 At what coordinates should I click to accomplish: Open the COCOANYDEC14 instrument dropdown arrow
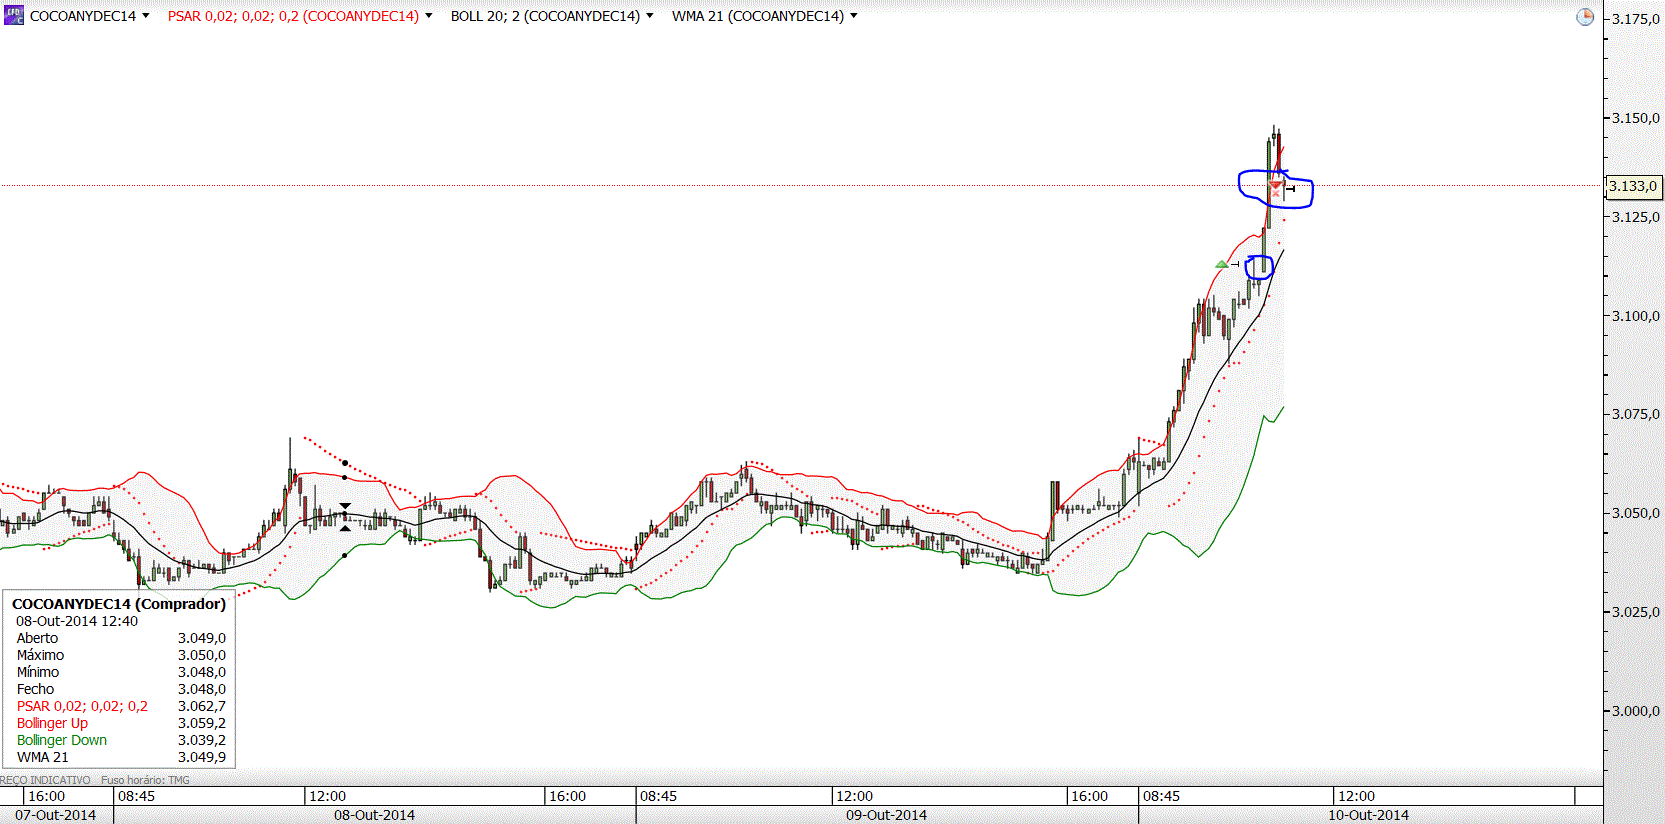pos(146,16)
